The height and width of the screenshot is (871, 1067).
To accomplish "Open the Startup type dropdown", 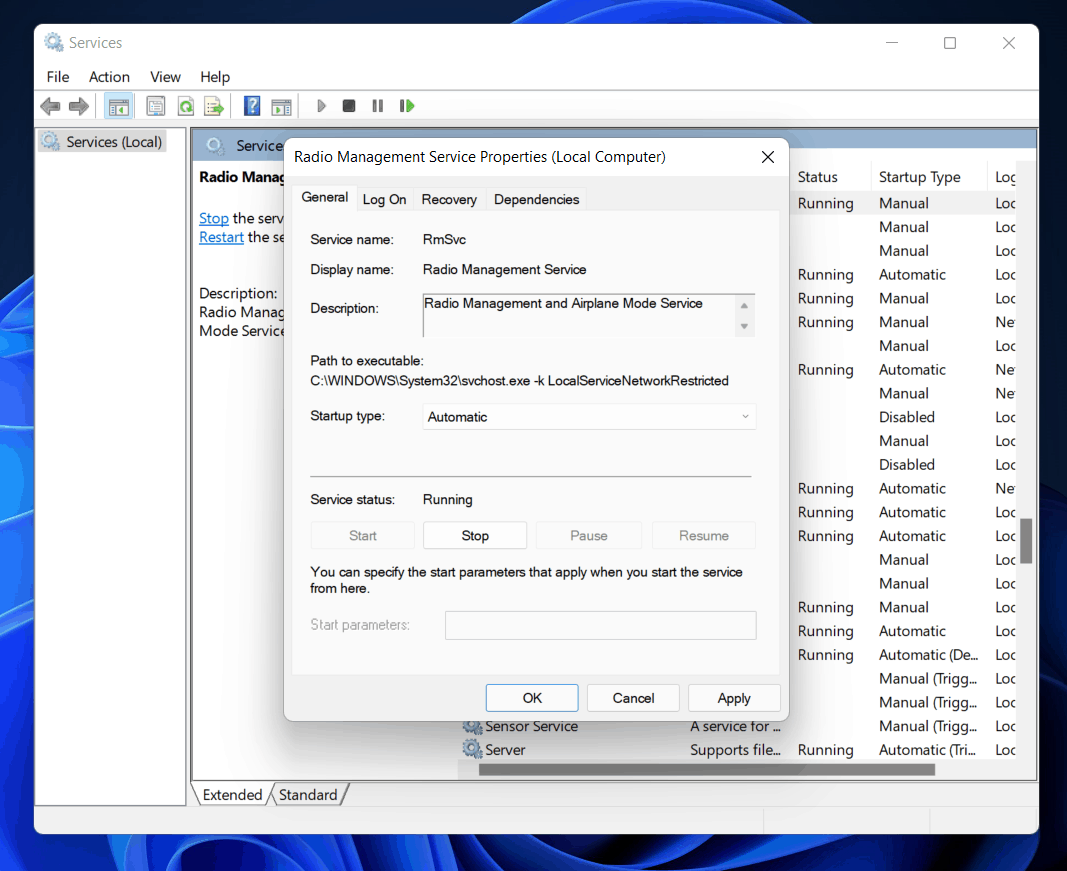I will (589, 417).
